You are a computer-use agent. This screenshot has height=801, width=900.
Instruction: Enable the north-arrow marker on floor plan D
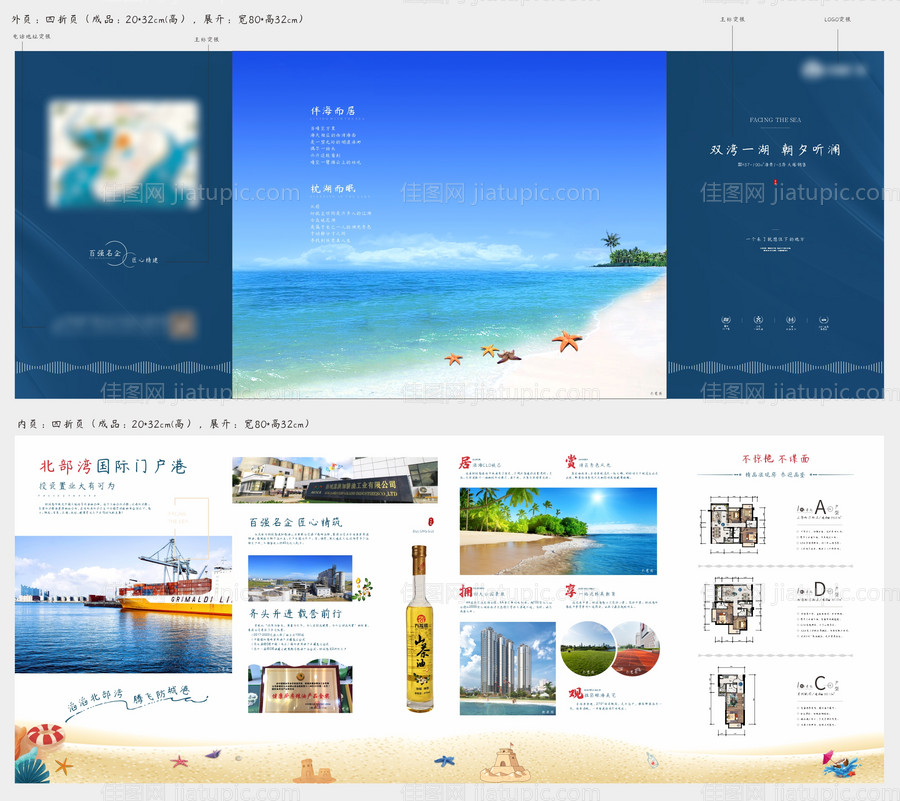pos(829,591)
